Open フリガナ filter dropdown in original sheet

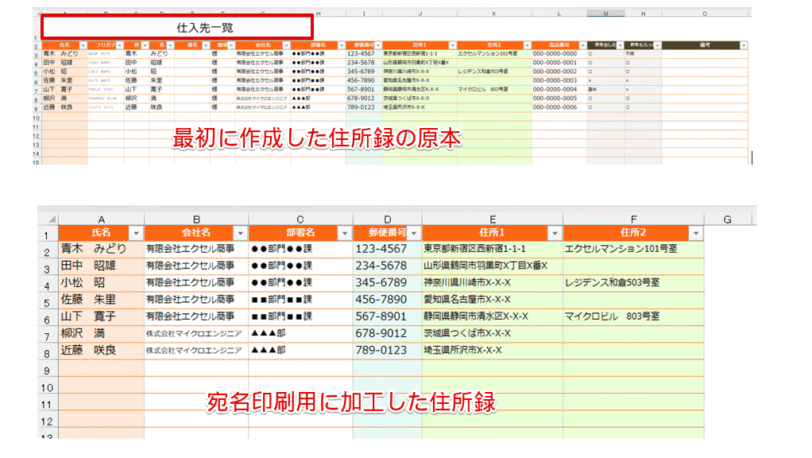coord(120,46)
